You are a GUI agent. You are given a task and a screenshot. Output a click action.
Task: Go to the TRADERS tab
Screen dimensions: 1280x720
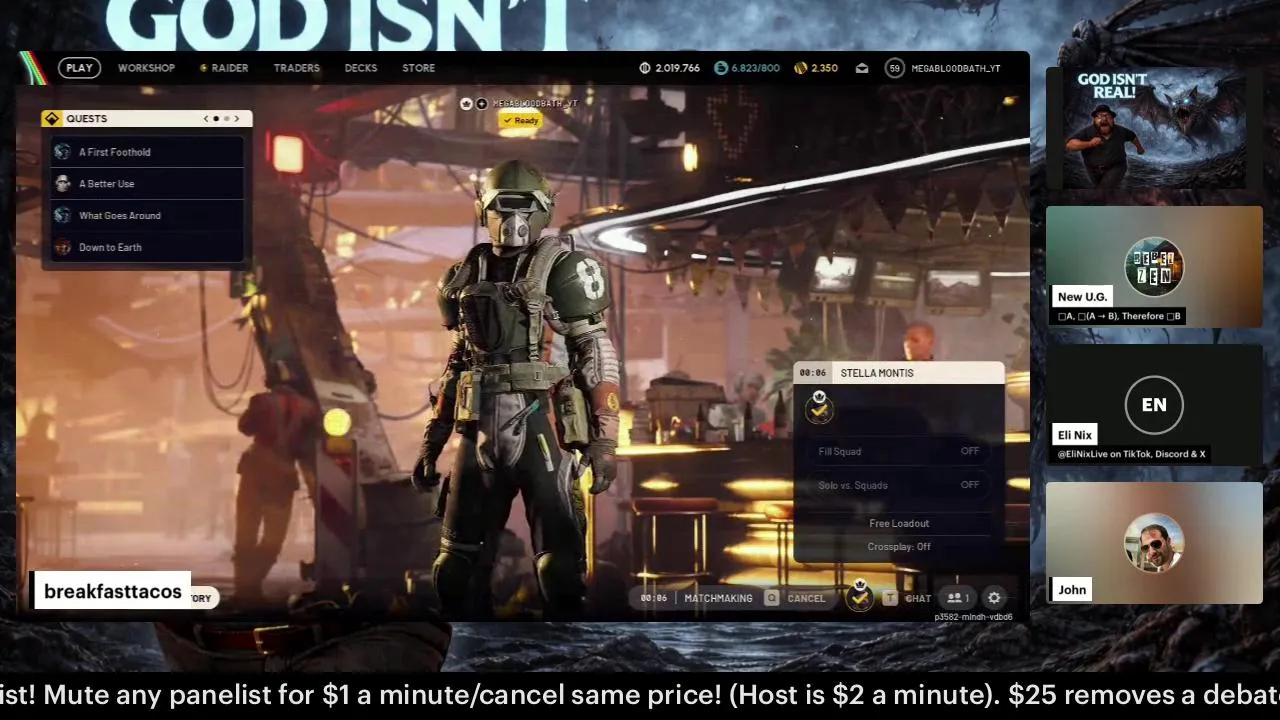coord(297,68)
